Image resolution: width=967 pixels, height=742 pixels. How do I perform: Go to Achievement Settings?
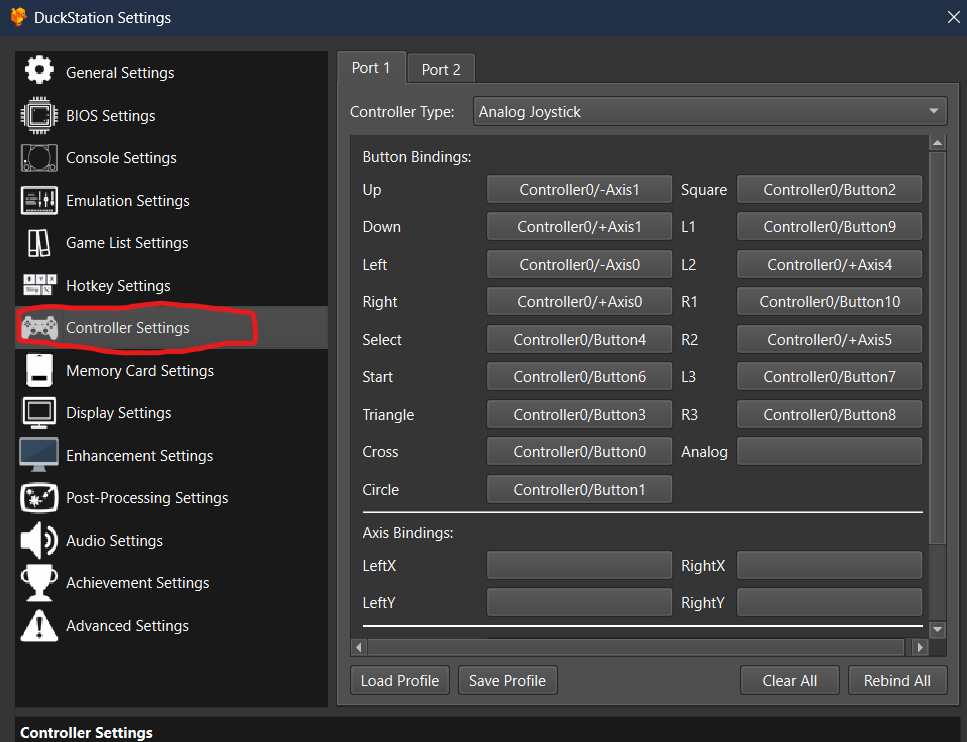[171, 583]
